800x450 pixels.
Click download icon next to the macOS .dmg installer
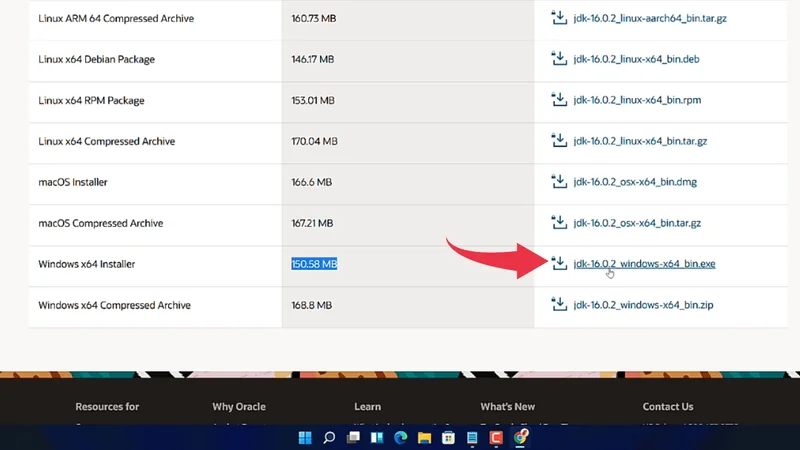pyautogui.click(x=559, y=182)
